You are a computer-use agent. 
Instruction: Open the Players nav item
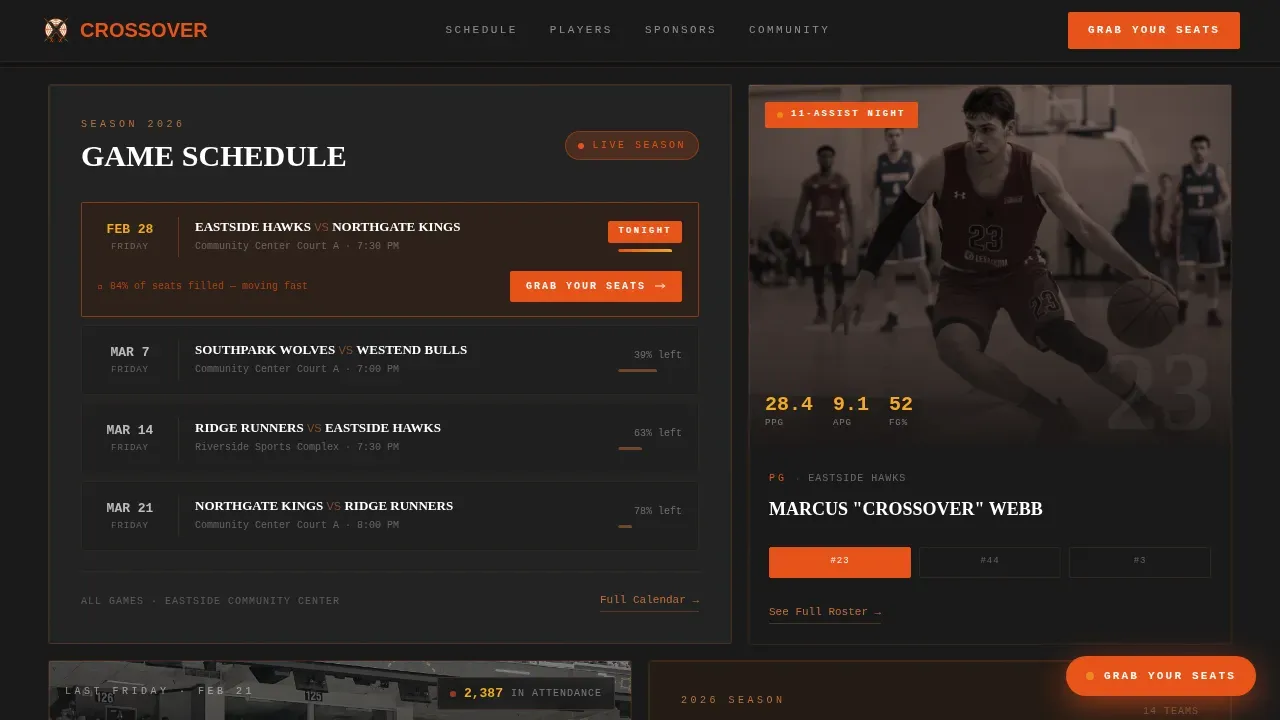pos(581,30)
